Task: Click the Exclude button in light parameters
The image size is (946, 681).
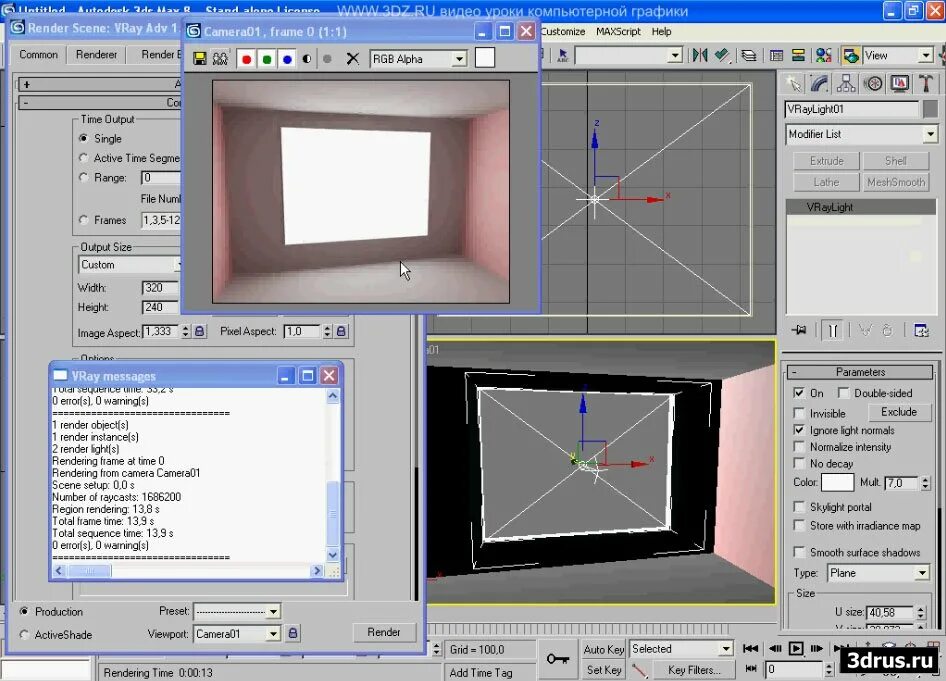Action: point(898,412)
